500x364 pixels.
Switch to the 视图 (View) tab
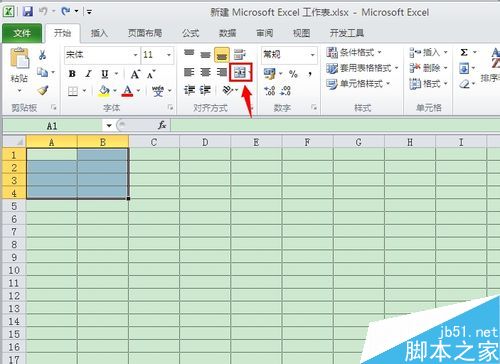(301, 33)
